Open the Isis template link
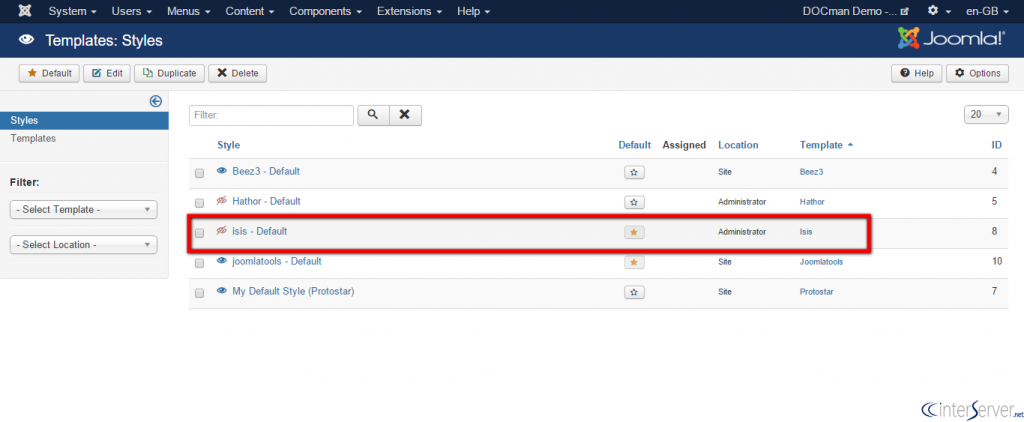The width and height of the screenshot is (1024, 422). click(x=807, y=232)
